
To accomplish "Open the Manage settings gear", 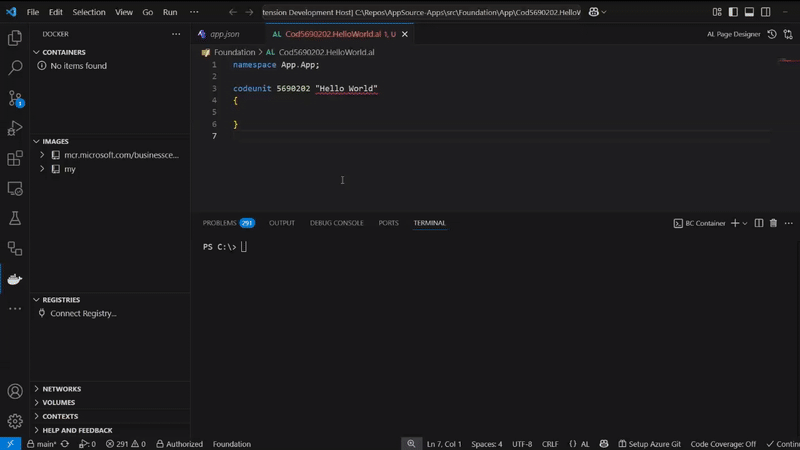I will pyautogui.click(x=15, y=421).
